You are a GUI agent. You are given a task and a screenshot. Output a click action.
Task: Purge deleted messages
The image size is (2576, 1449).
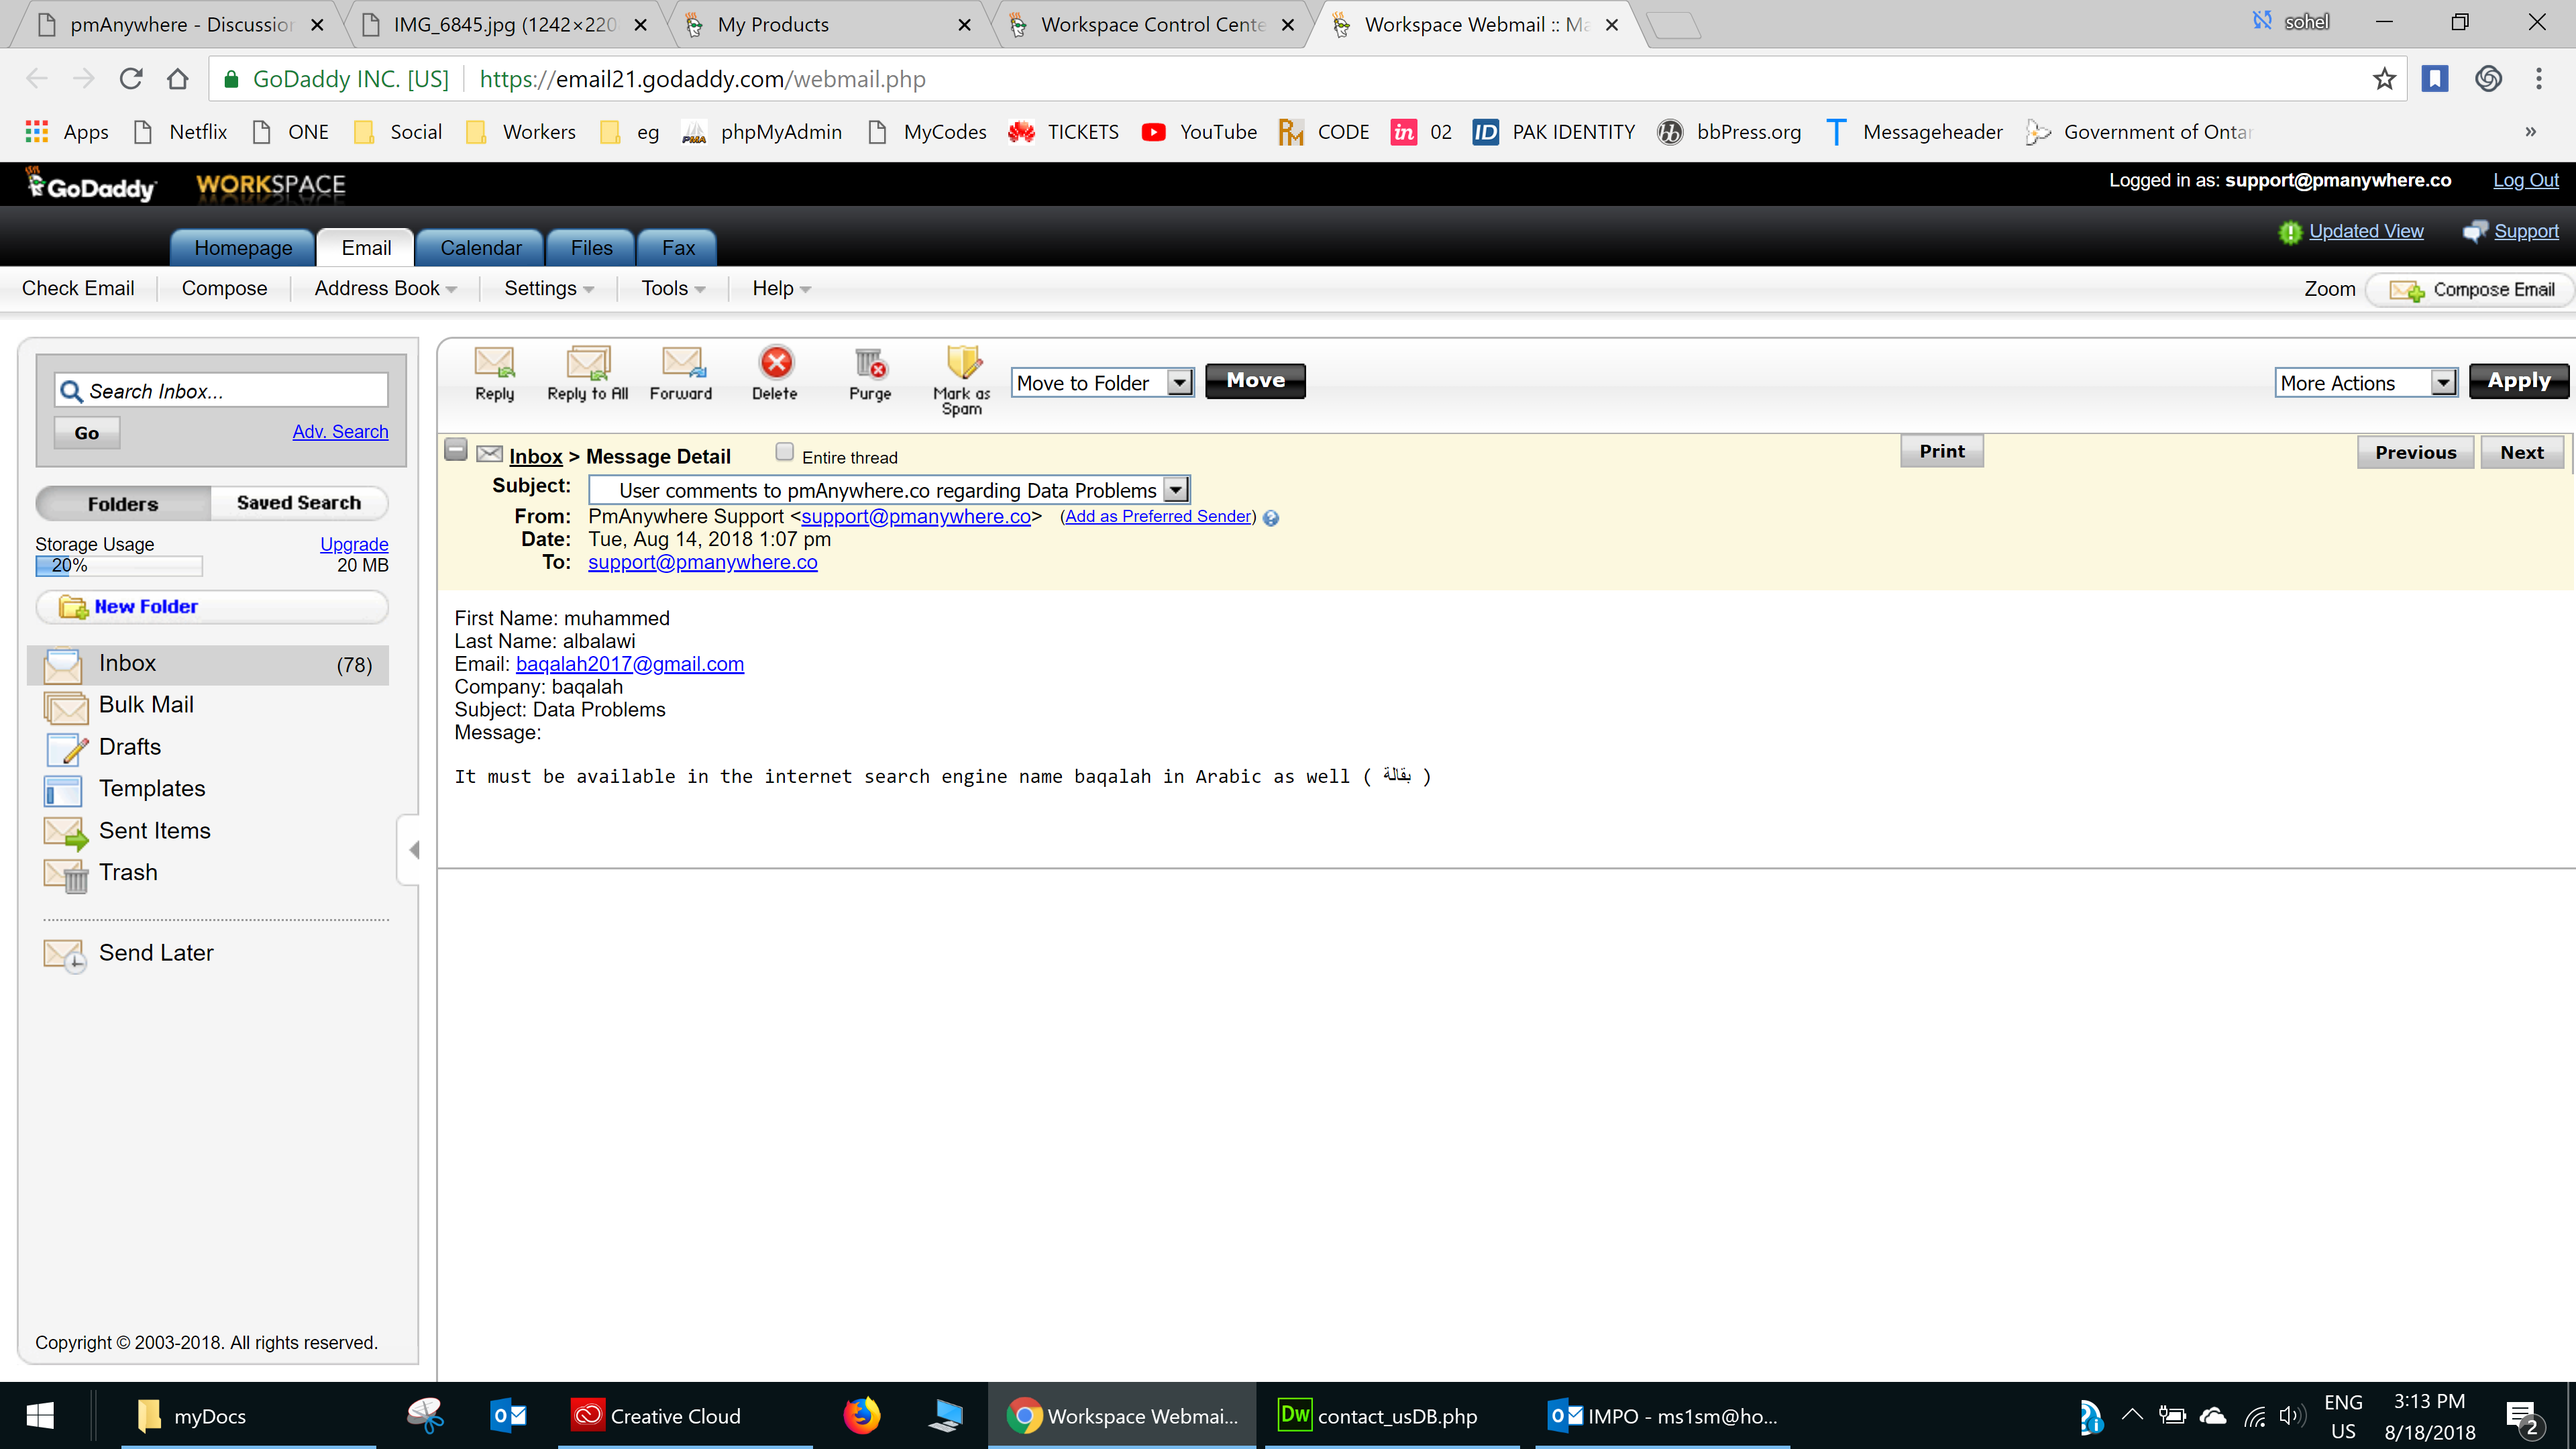pos(870,363)
